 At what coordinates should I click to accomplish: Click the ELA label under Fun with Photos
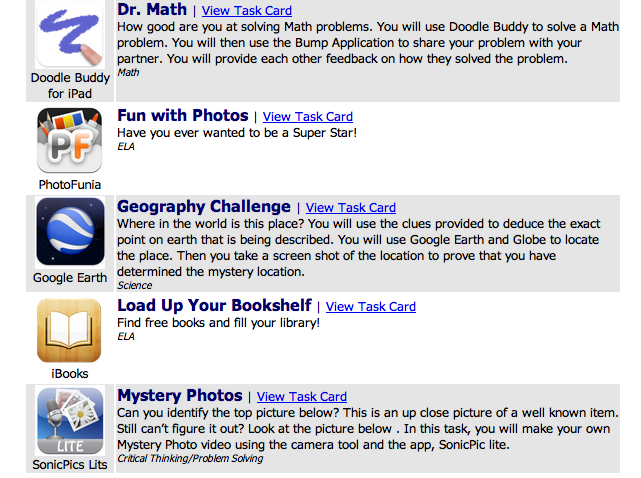pos(126,146)
